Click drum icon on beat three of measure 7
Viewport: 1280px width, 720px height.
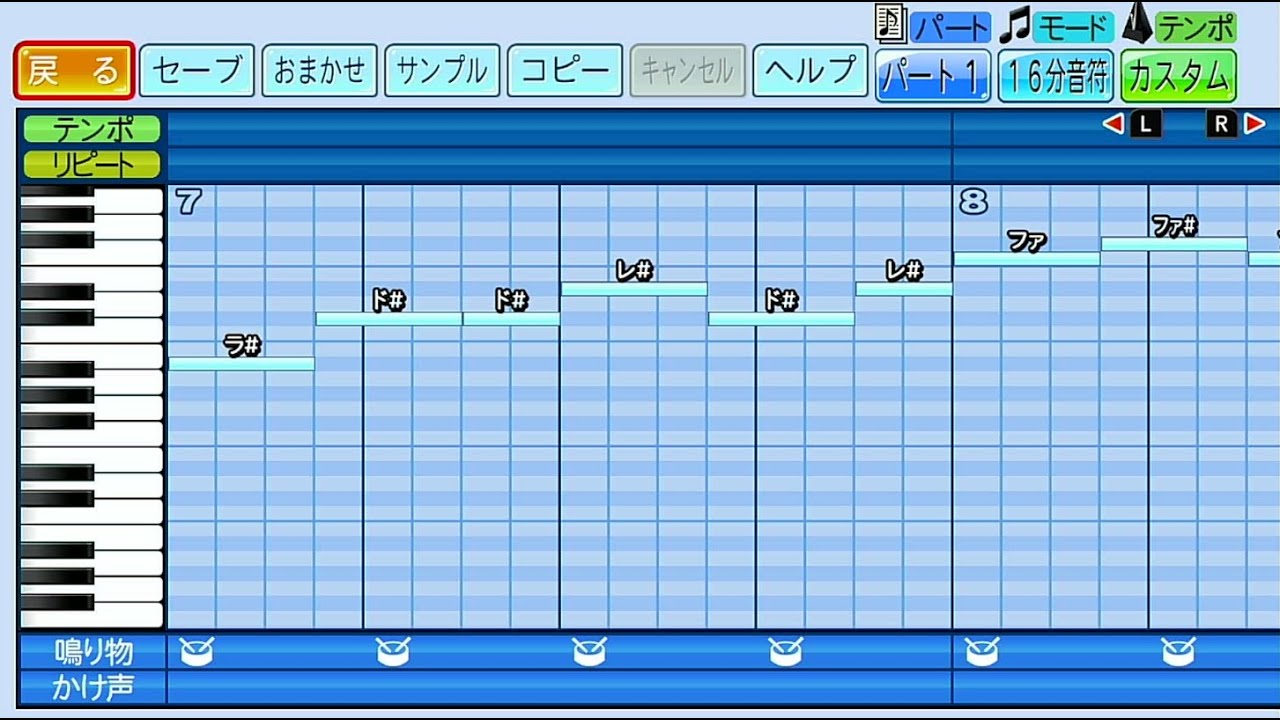tap(589, 652)
